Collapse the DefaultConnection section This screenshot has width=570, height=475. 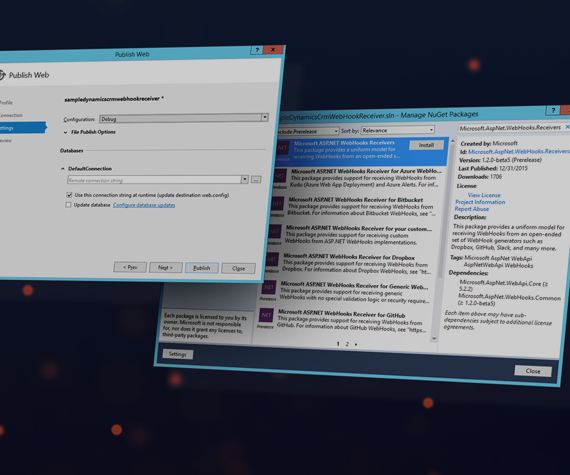pos(63,169)
